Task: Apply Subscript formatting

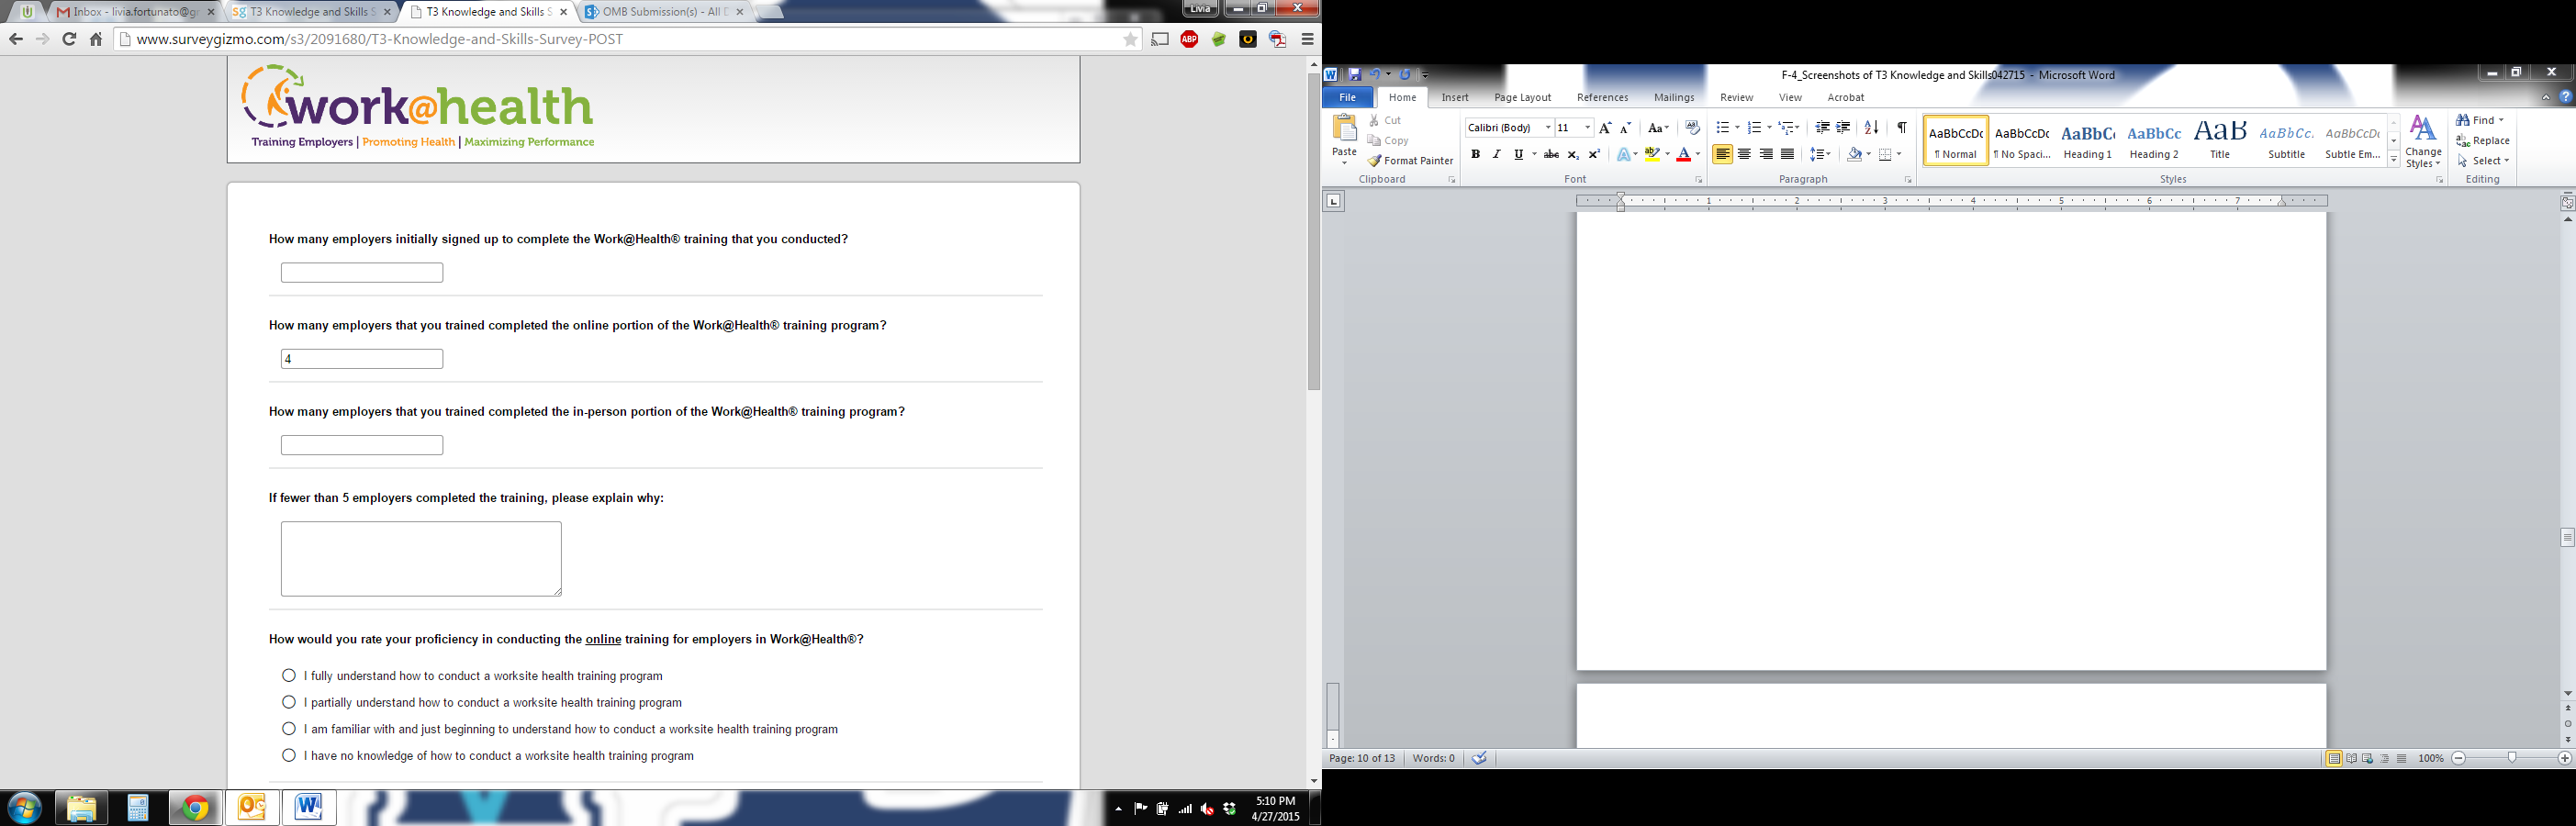Action: click(1573, 154)
